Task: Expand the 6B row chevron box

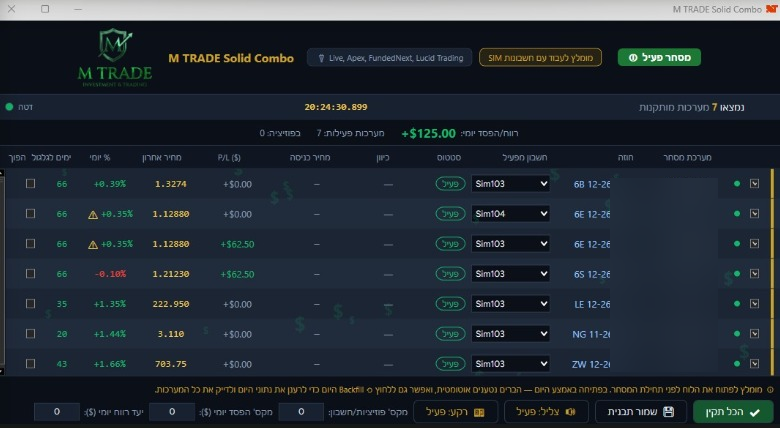Action: 755,184
